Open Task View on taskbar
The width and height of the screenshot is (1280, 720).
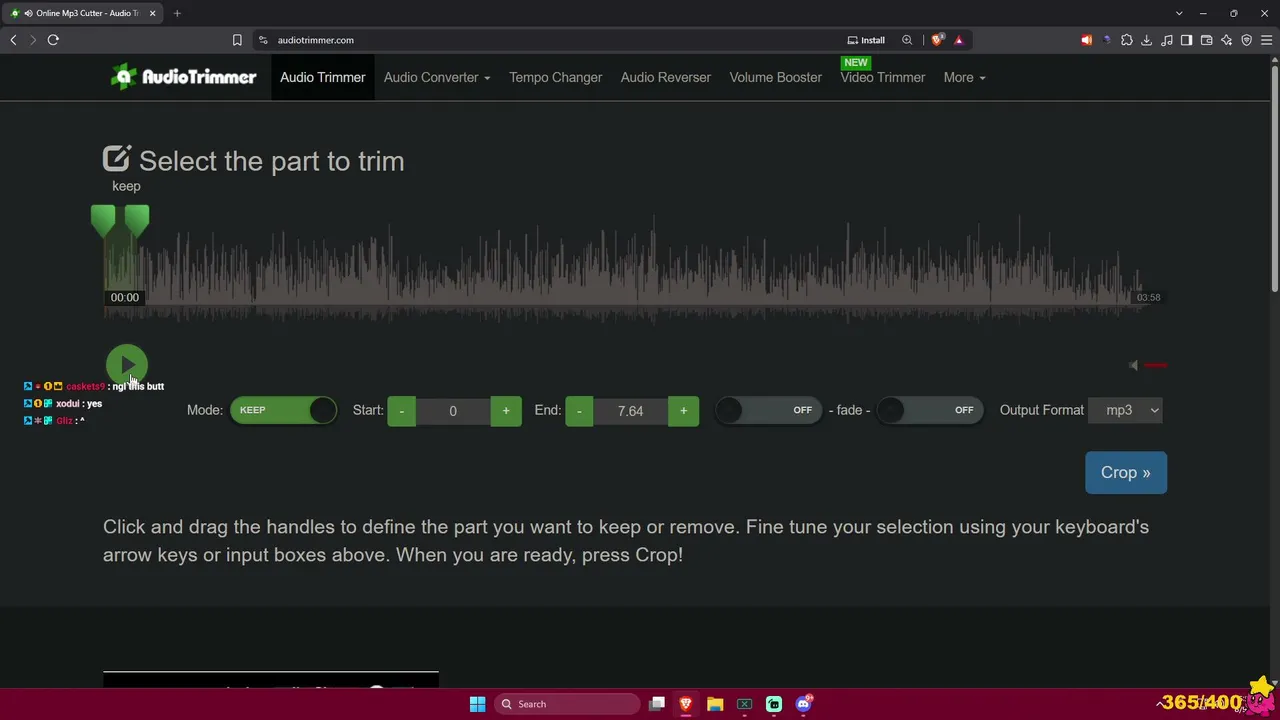pos(657,704)
